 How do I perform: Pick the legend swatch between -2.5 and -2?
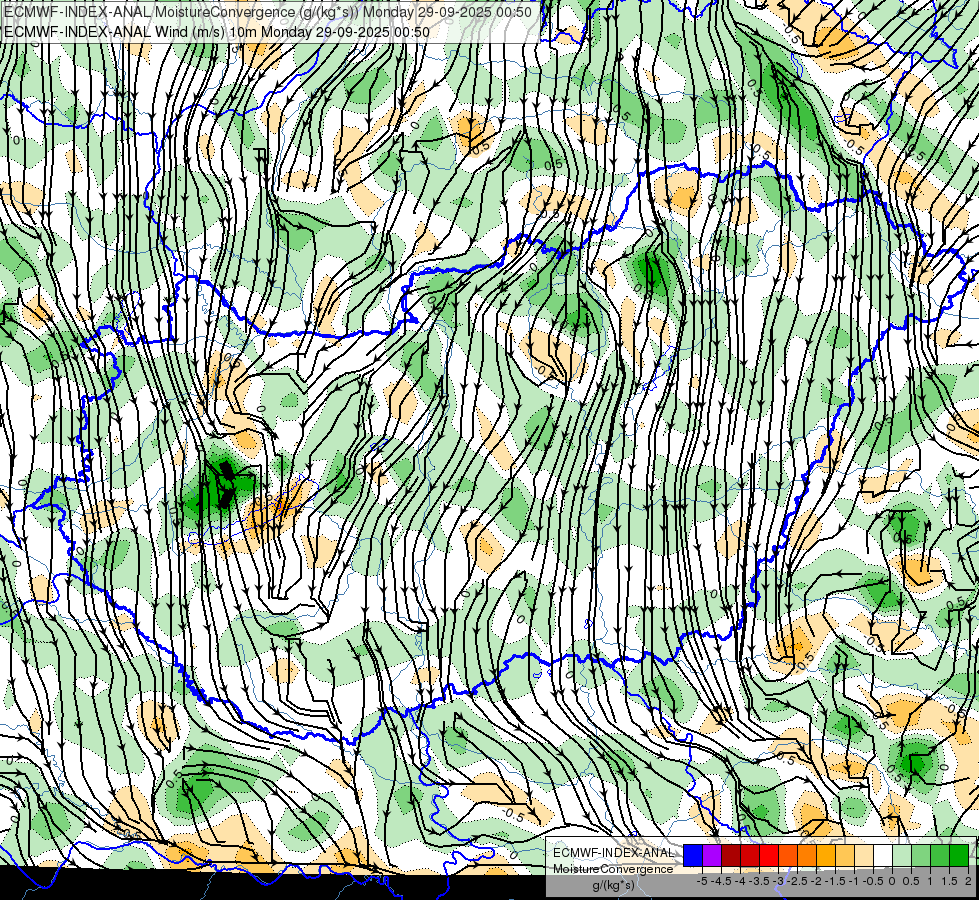(807, 856)
